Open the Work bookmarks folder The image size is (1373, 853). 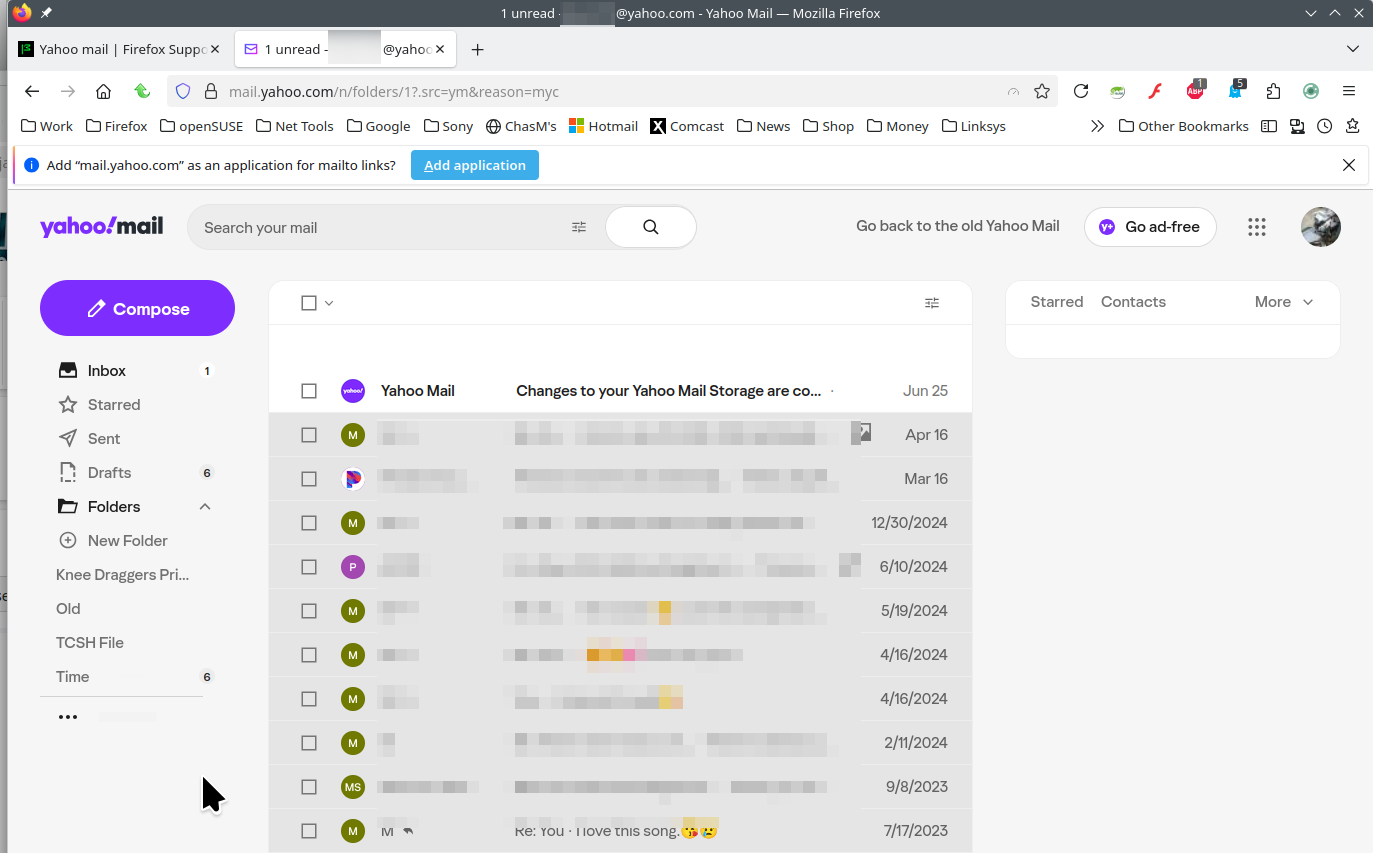tap(47, 126)
